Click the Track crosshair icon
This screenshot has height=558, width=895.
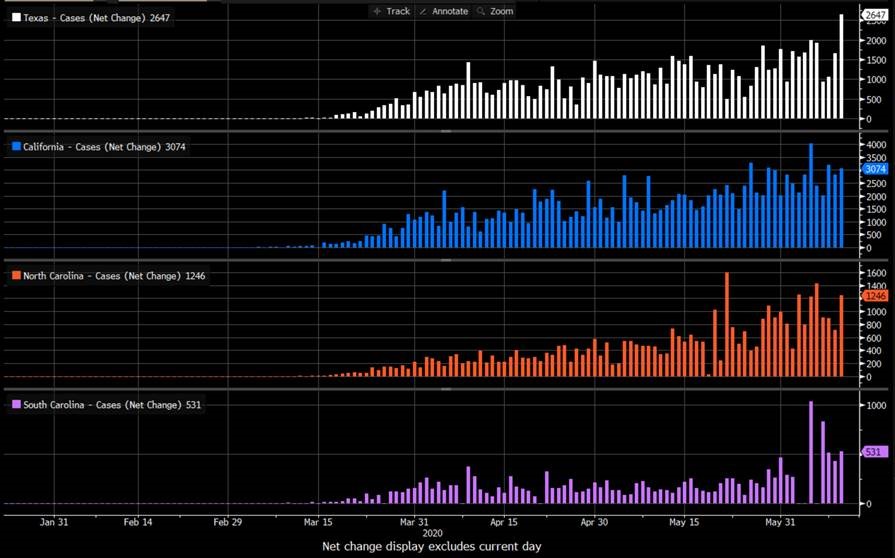376,11
